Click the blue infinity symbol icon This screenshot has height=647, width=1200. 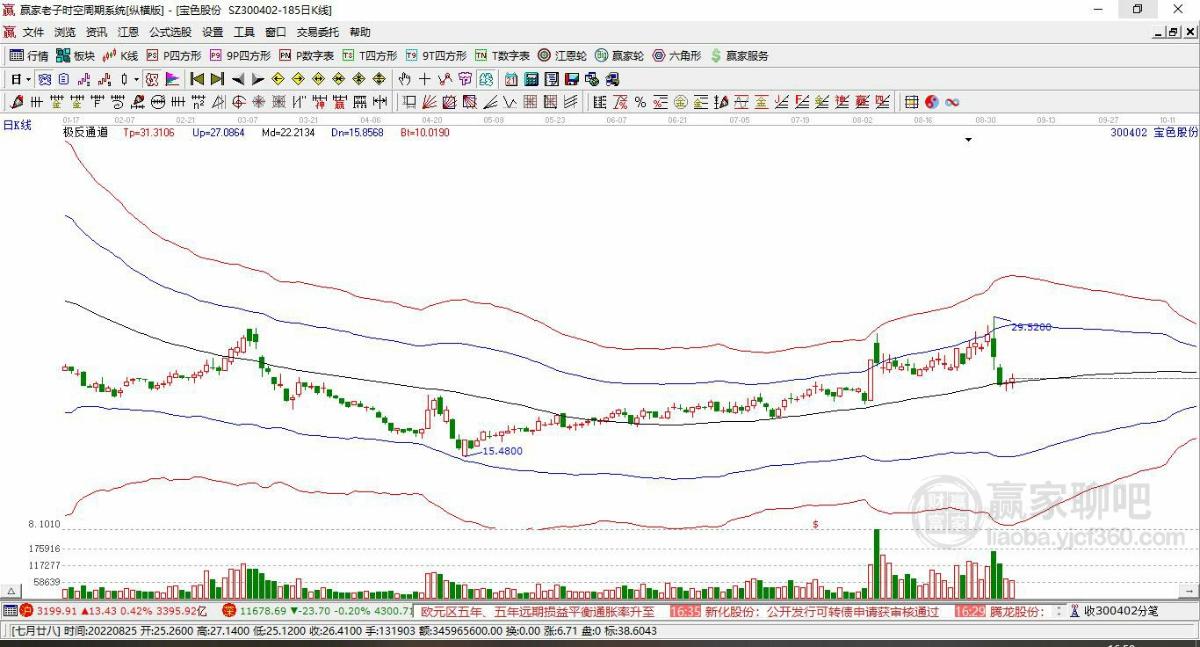952,101
